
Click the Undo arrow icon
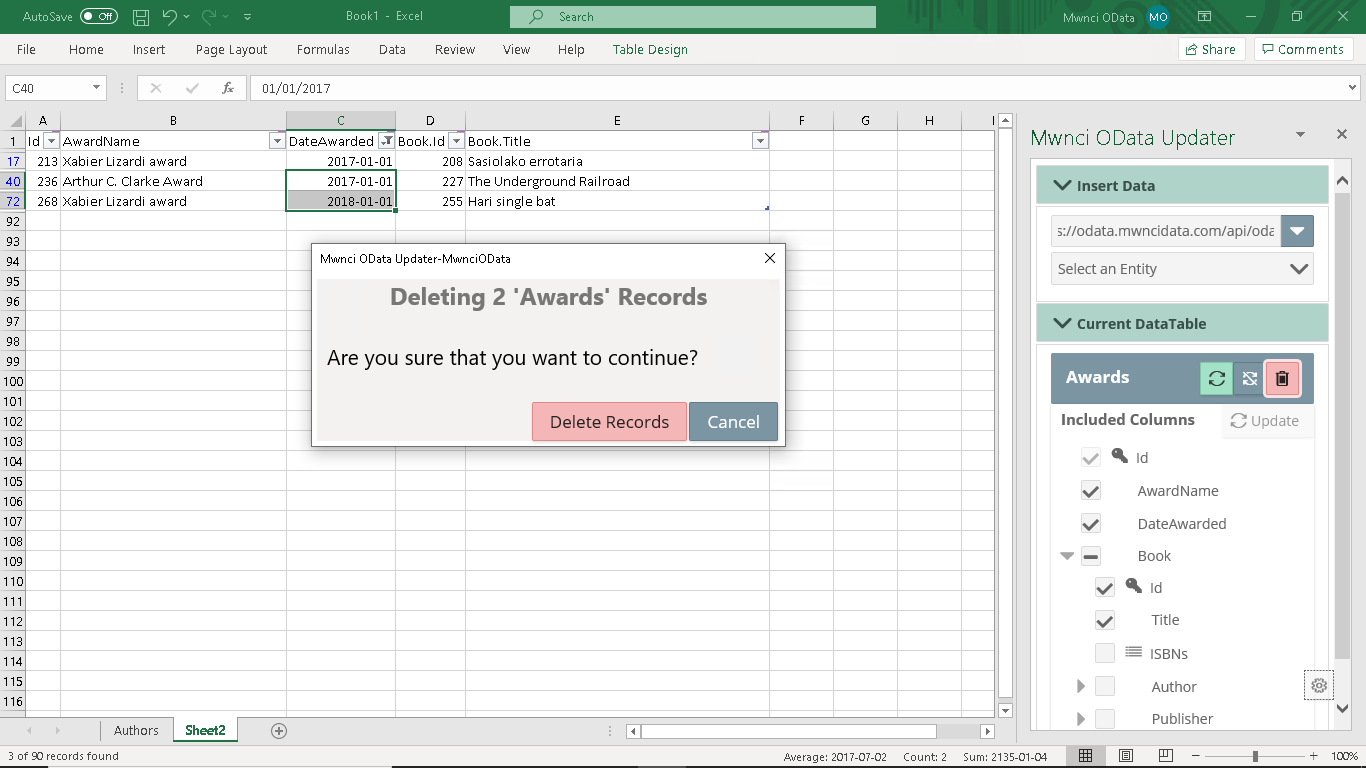170,17
